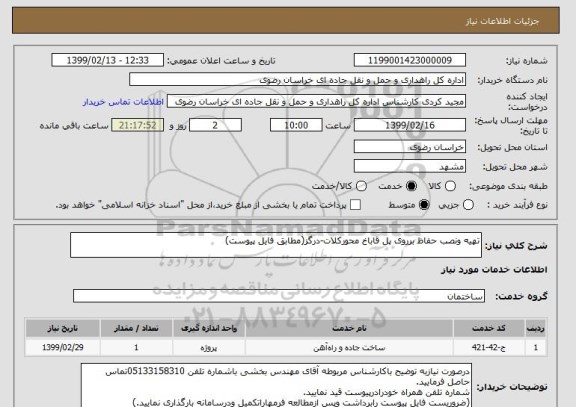
Task: Click the deadline date field 1399/02/16
Action: (410, 125)
